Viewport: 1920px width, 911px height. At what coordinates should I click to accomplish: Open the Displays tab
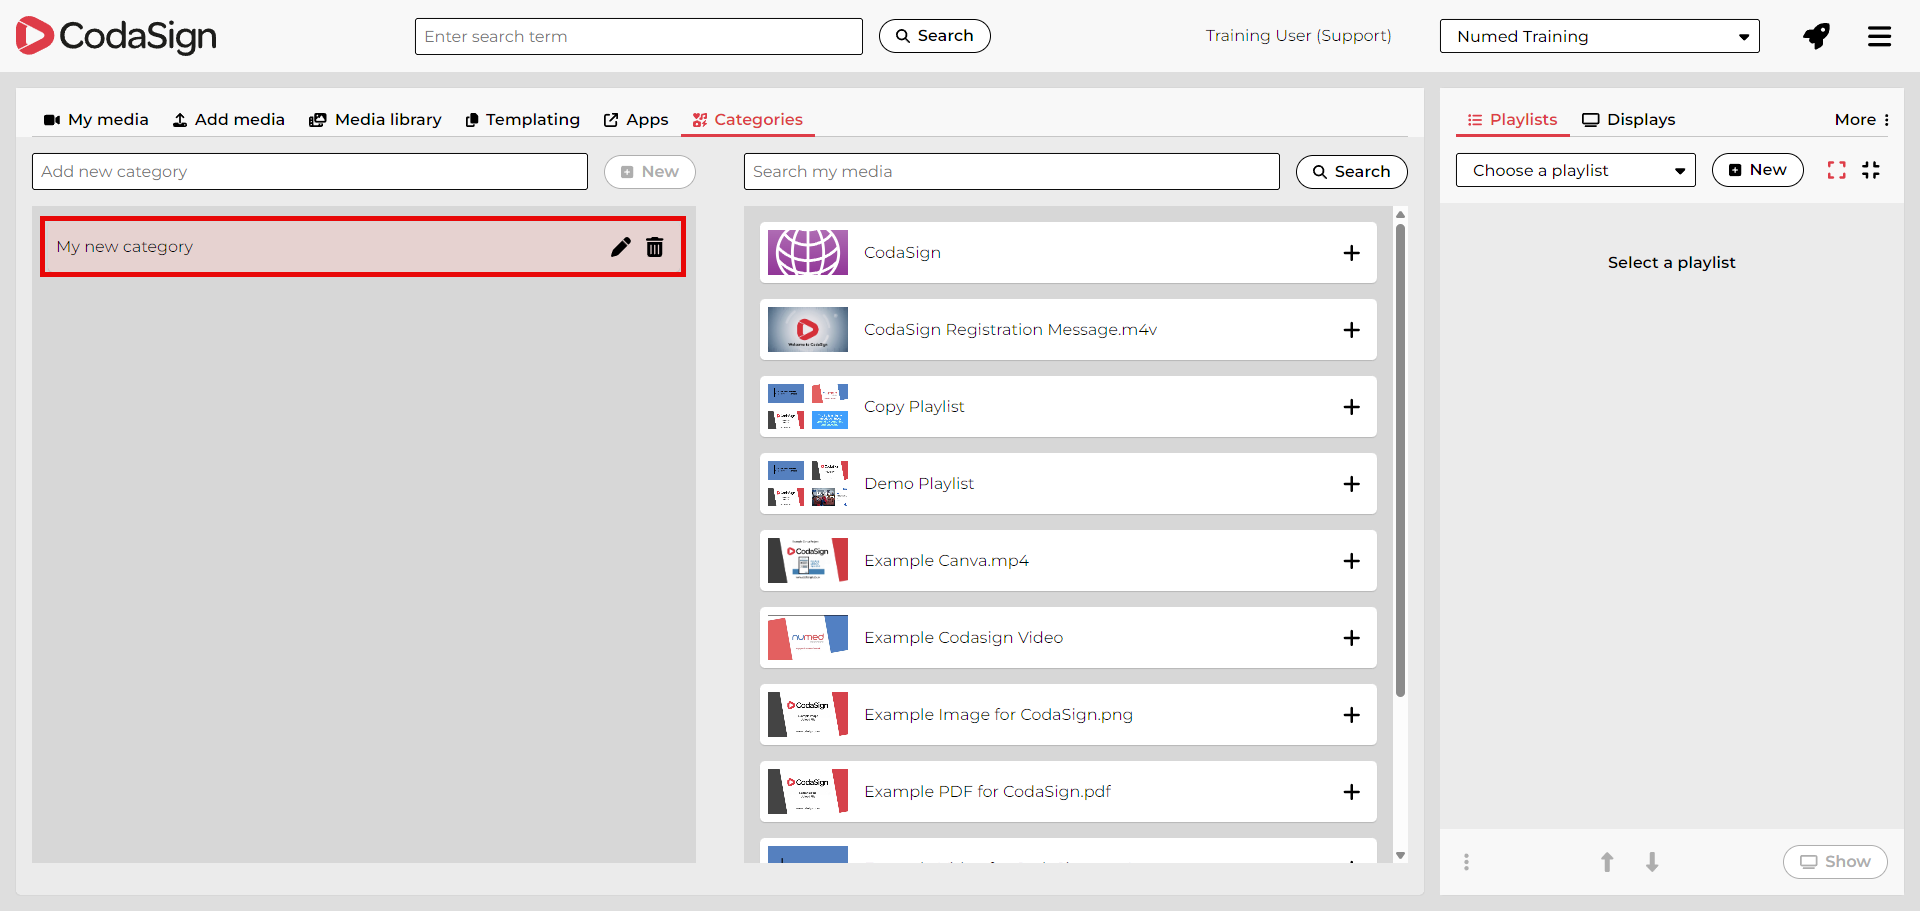pyautogui.click(x=1628, y=120)
